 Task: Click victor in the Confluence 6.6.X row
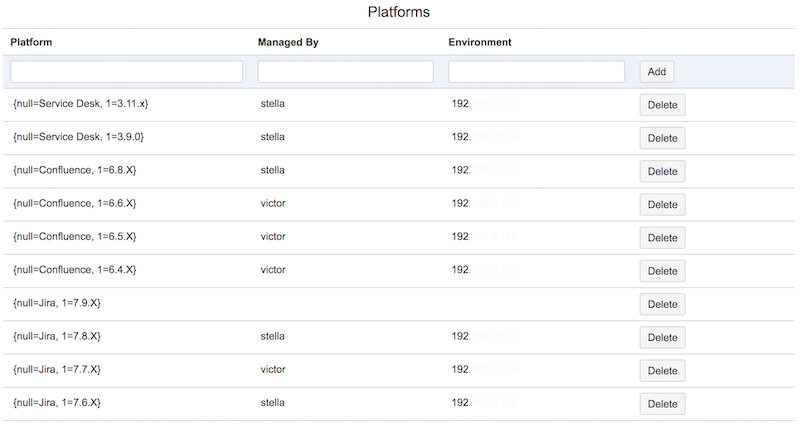(x=273, y=203)
